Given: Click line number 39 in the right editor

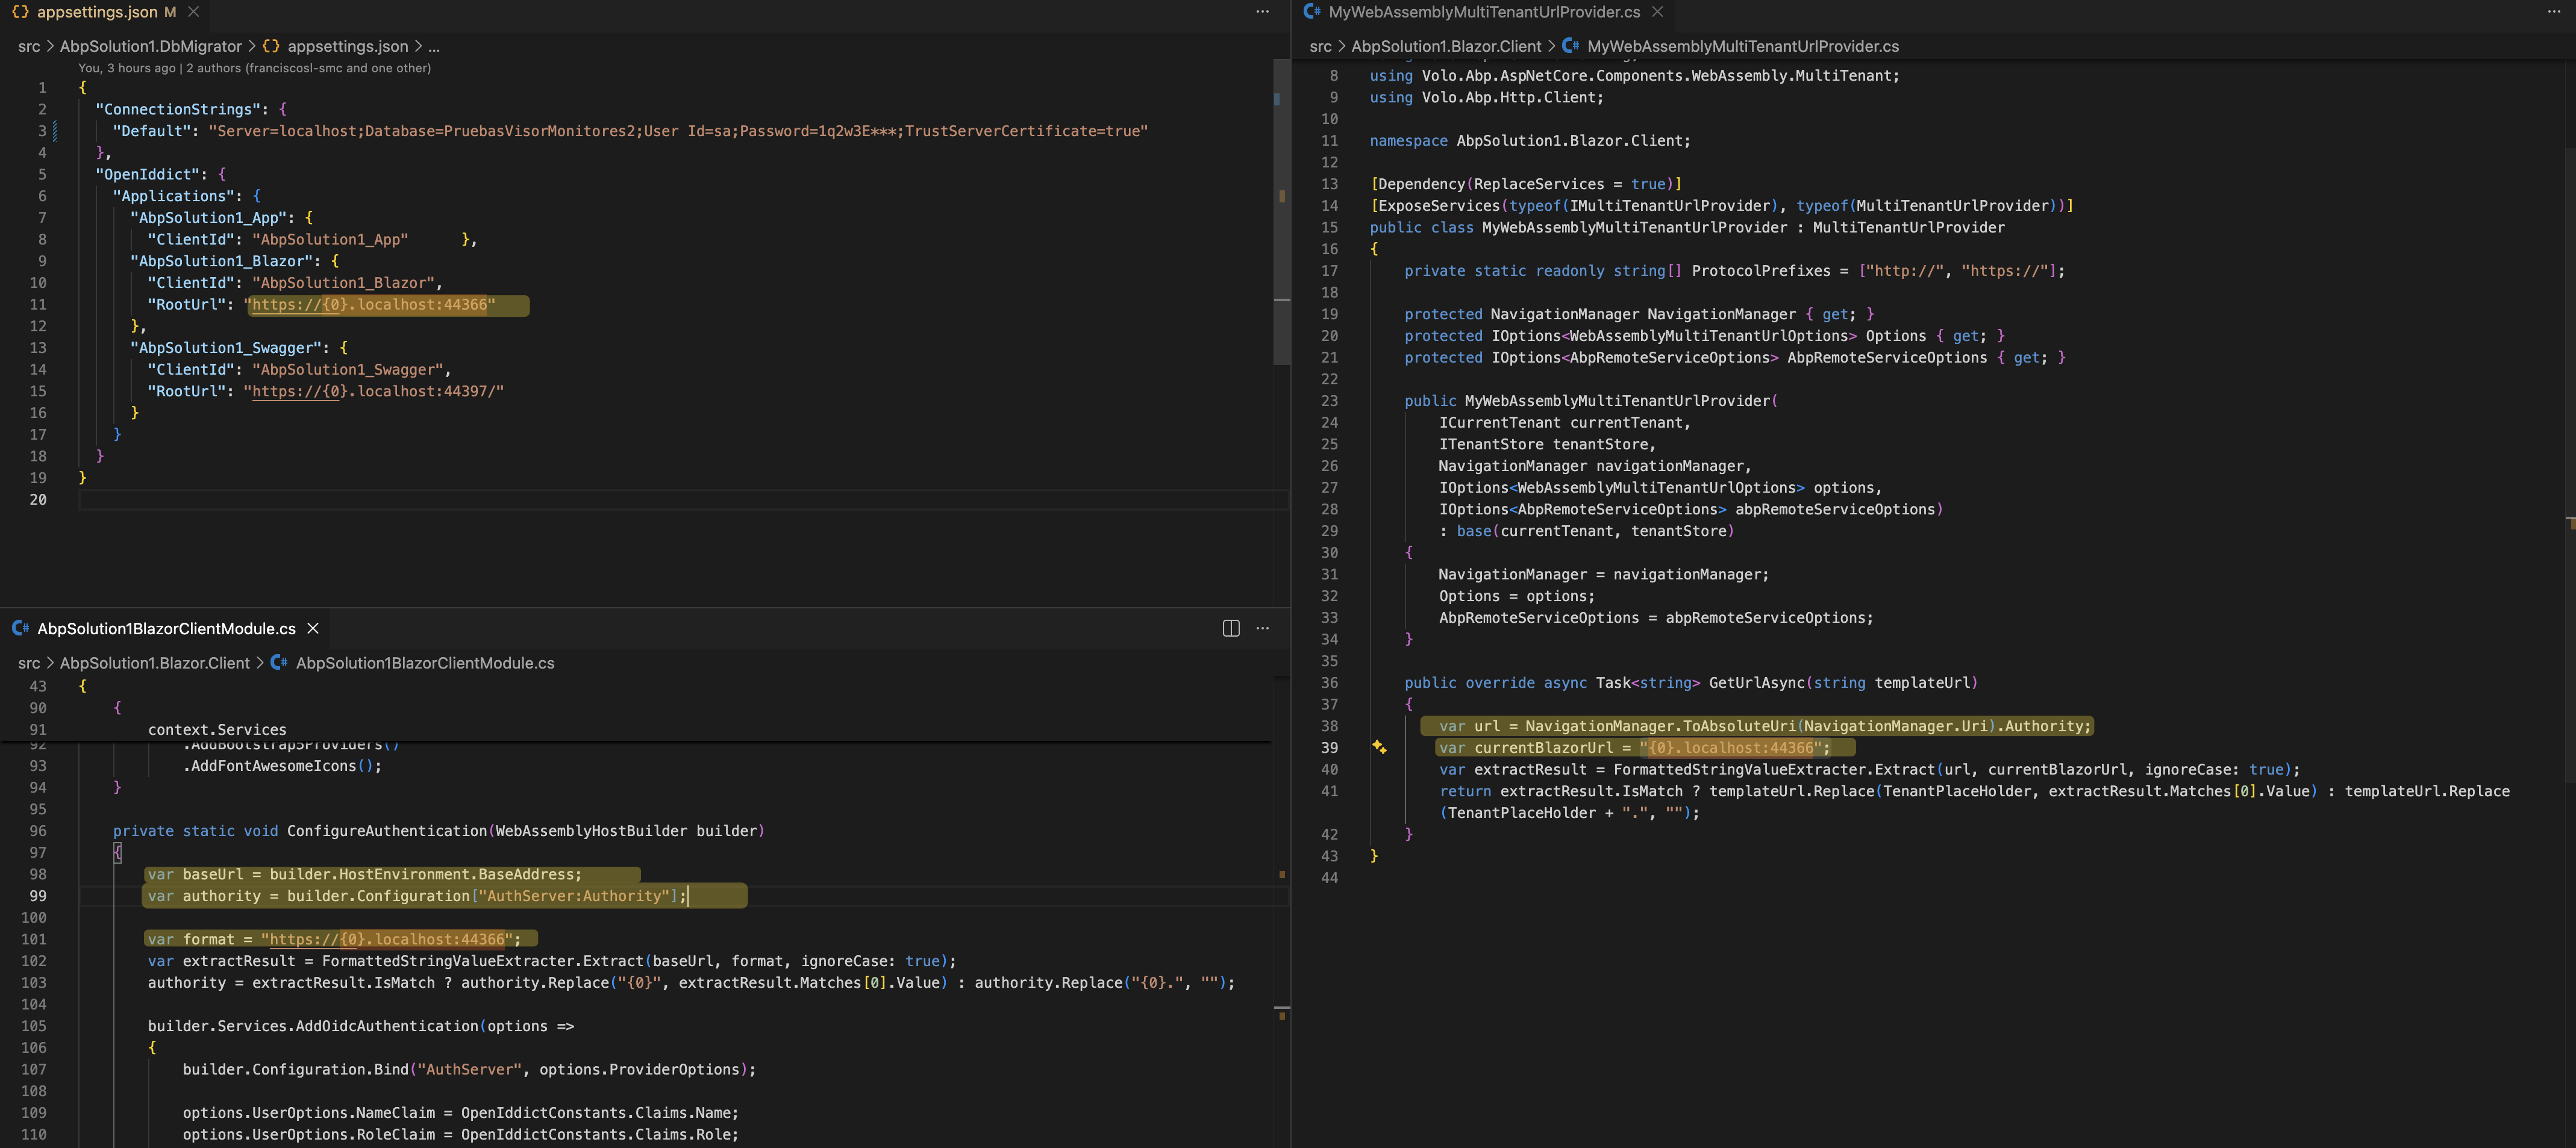Looking at the screenshot, I should 1329,747.
